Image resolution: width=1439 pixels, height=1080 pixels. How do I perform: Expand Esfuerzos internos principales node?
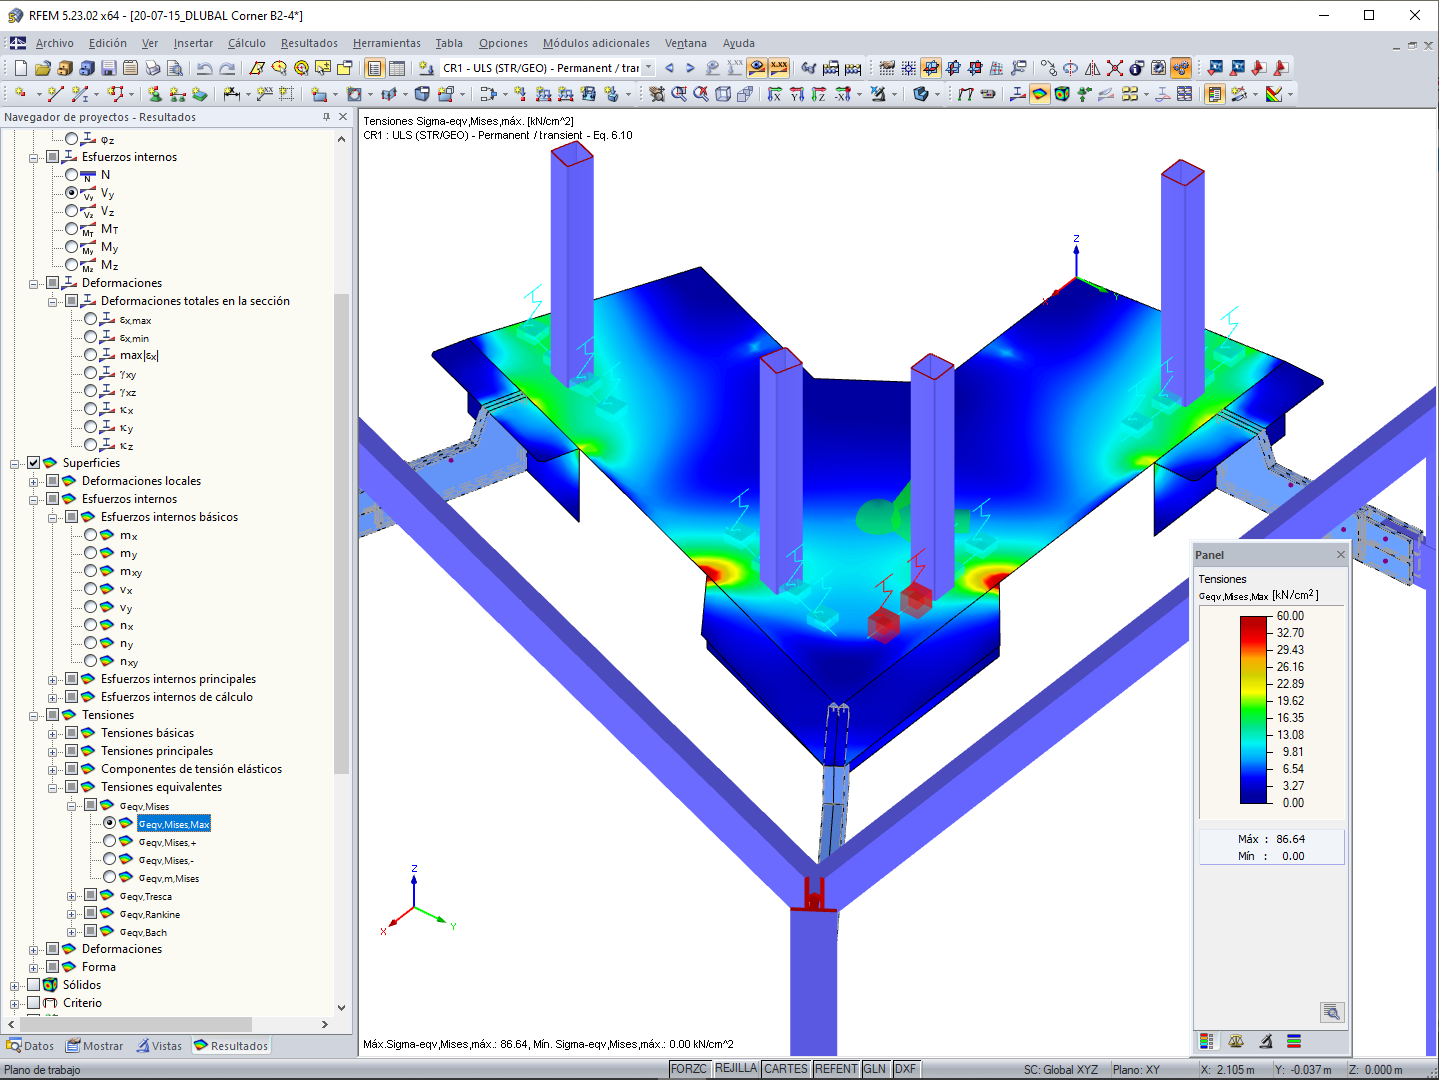53,679
